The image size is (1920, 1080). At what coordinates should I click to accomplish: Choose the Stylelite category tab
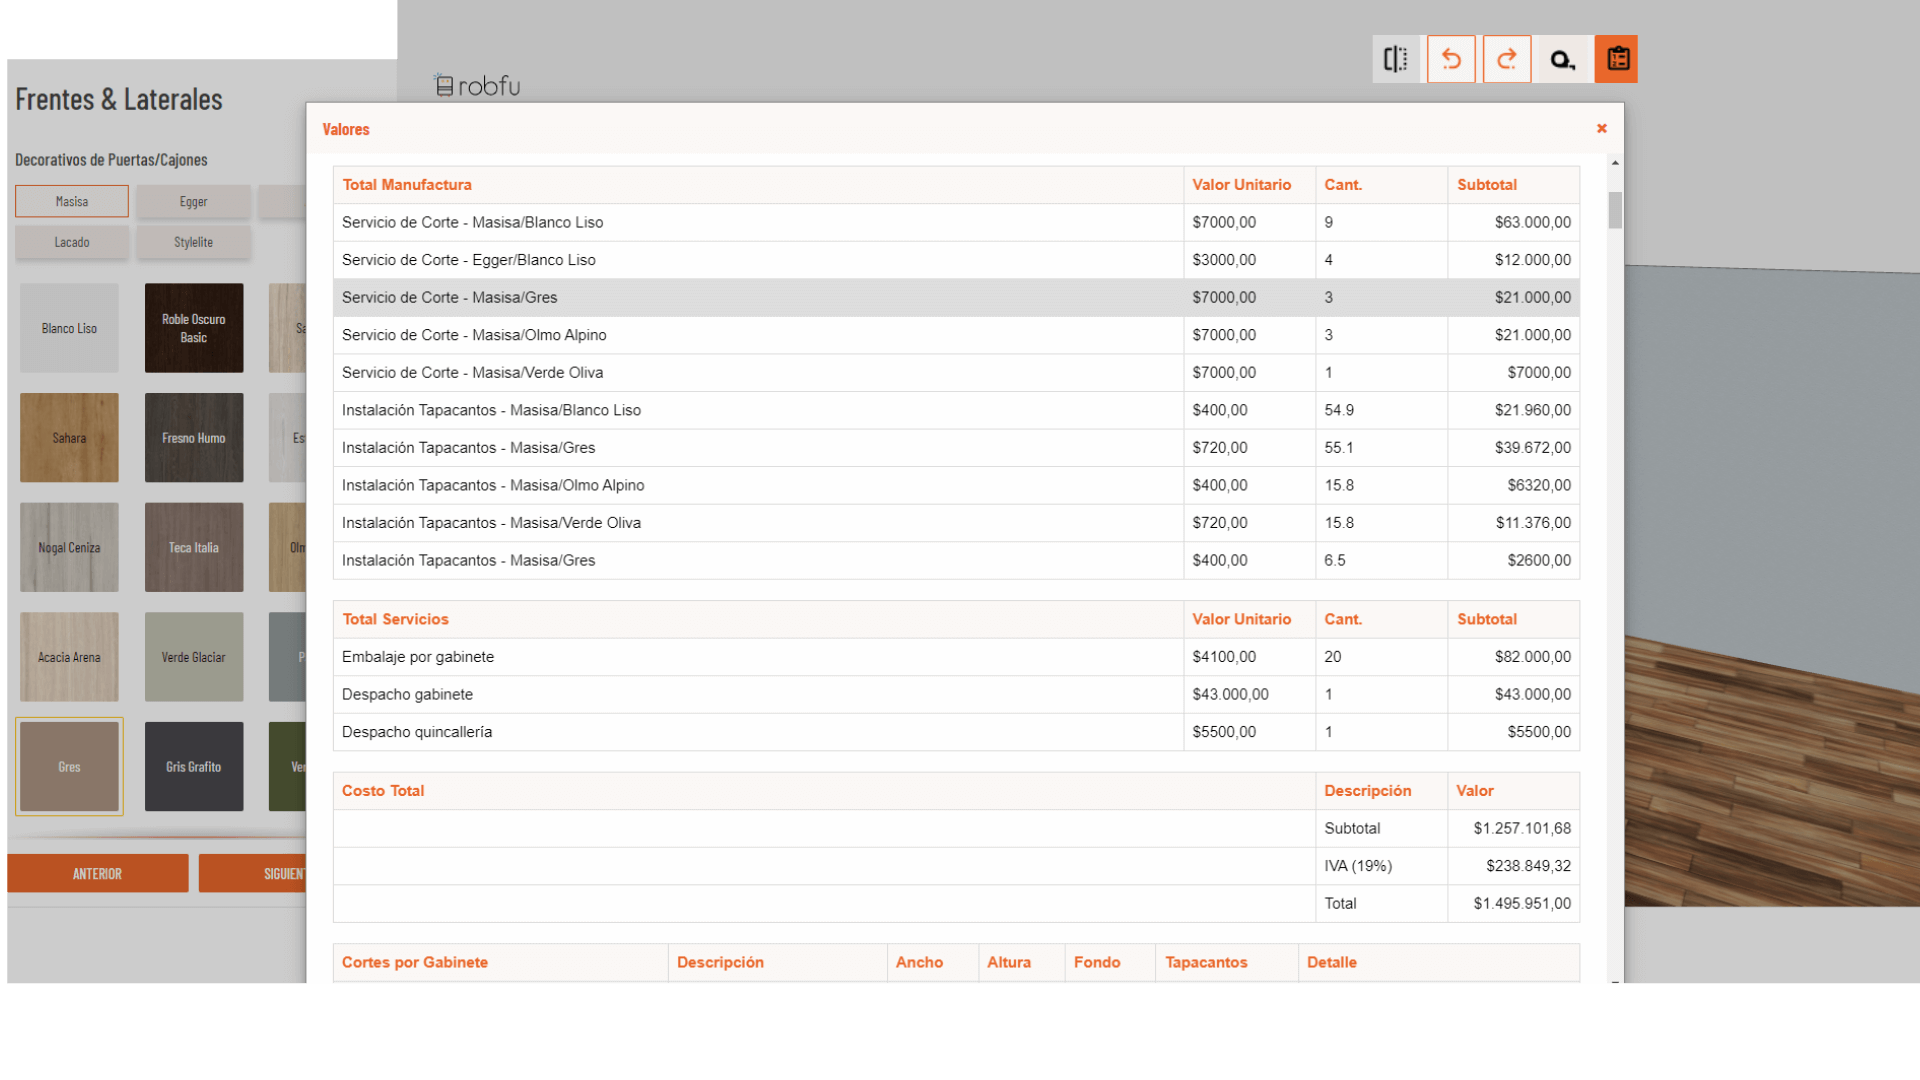(193, 243)
